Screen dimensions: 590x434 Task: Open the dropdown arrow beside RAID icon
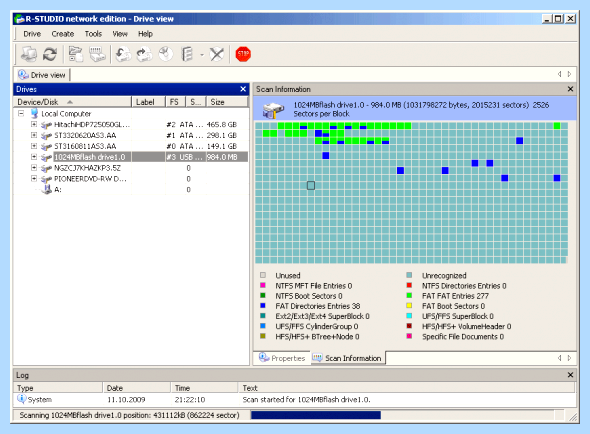pos(202,55)
